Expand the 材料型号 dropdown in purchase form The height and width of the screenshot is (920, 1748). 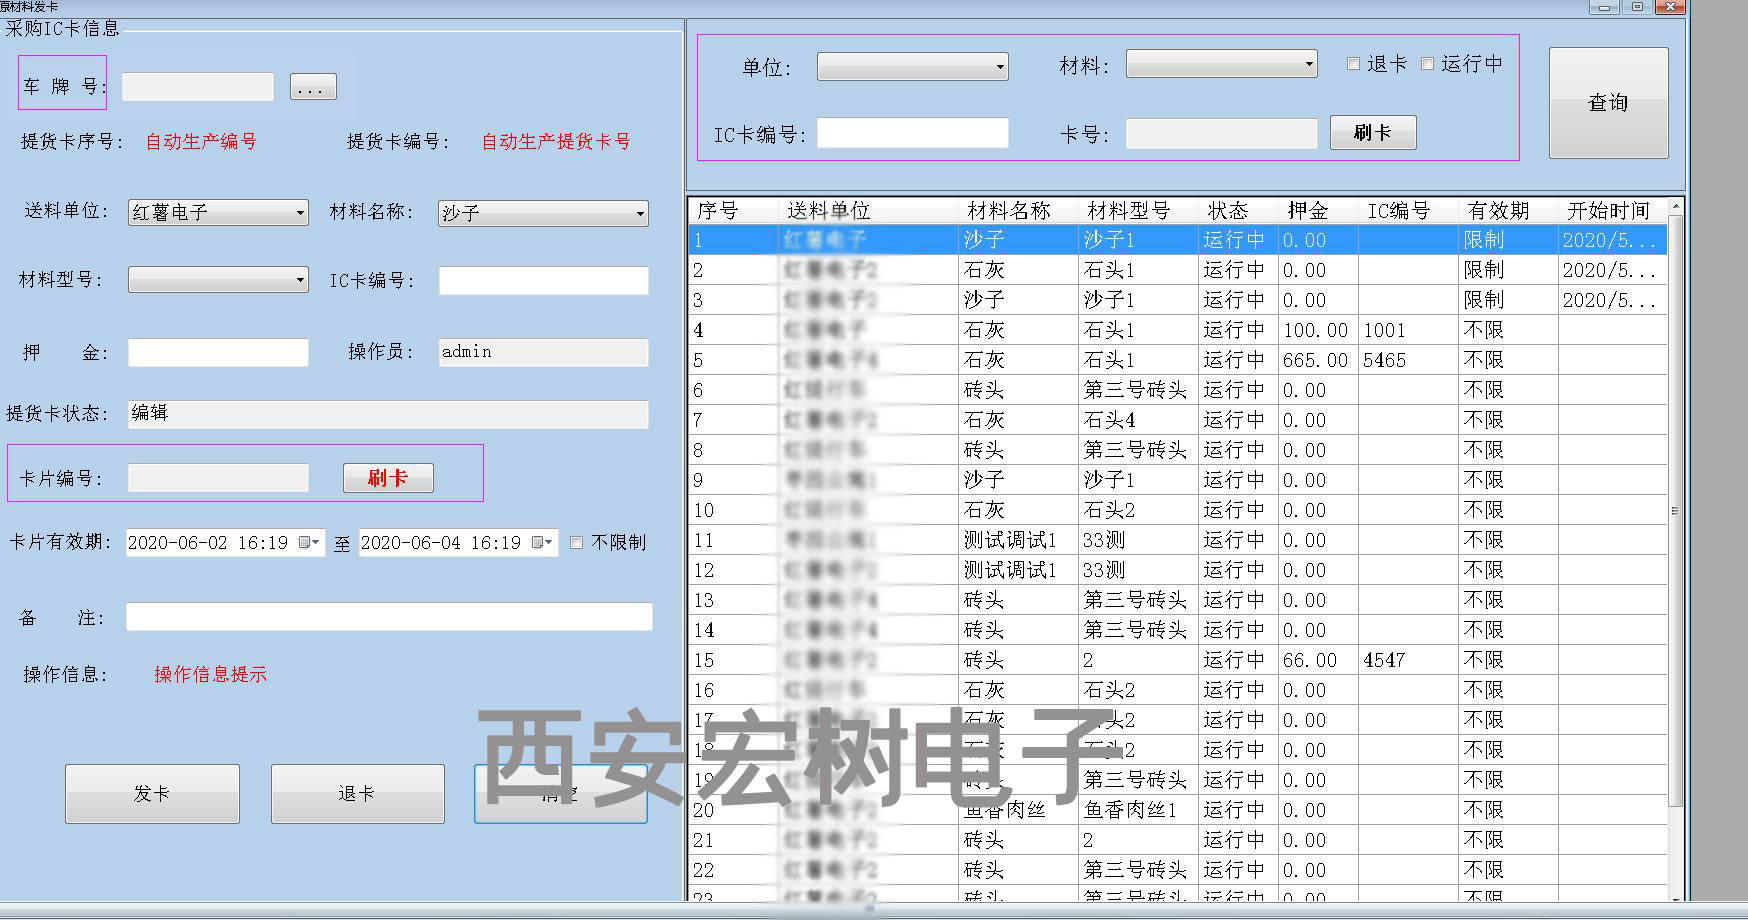218,280
